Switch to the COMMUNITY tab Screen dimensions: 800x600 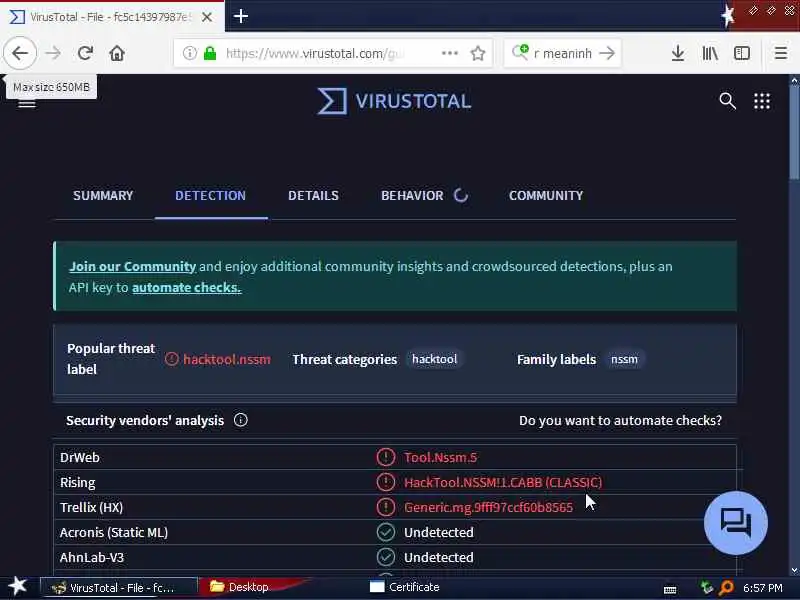[x=546, y=195]
